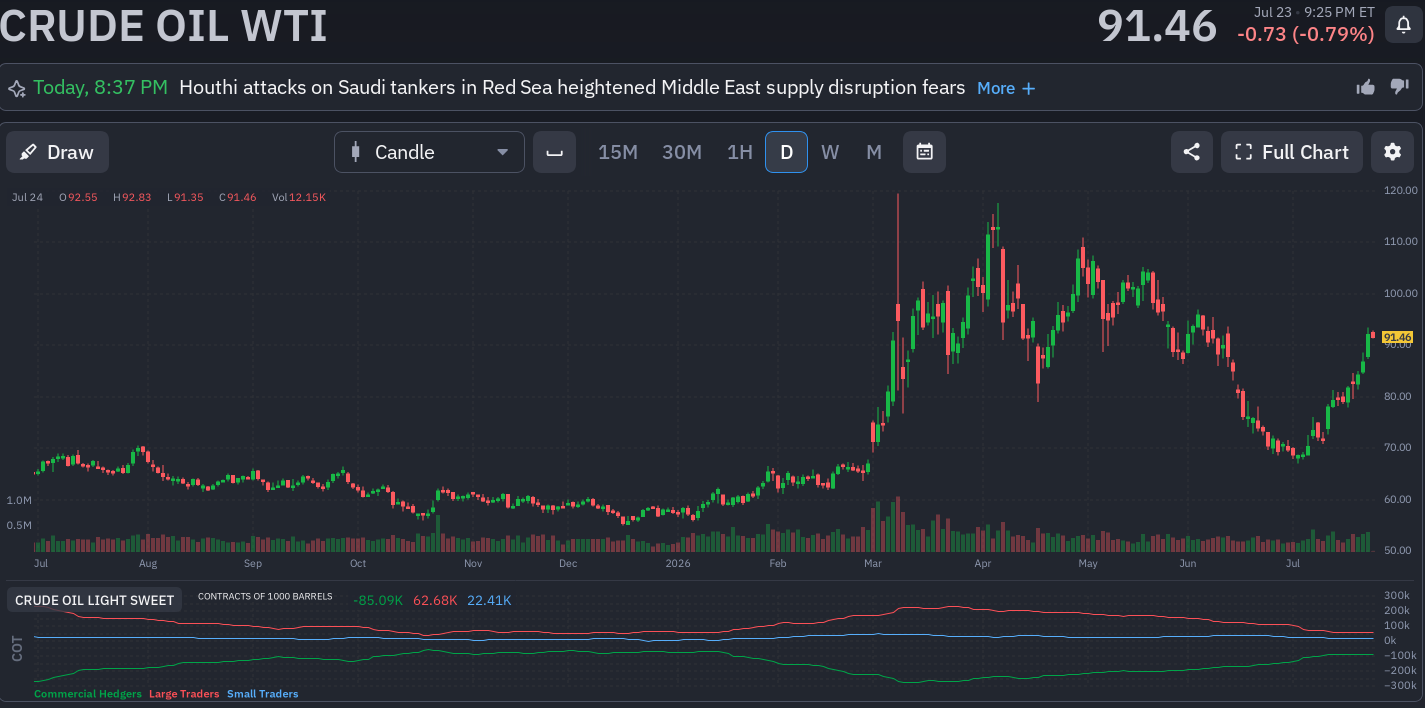This screenshot has width=1425, height=708.
Task: Click the 2026 label on time axis
Action: (677, 563)
